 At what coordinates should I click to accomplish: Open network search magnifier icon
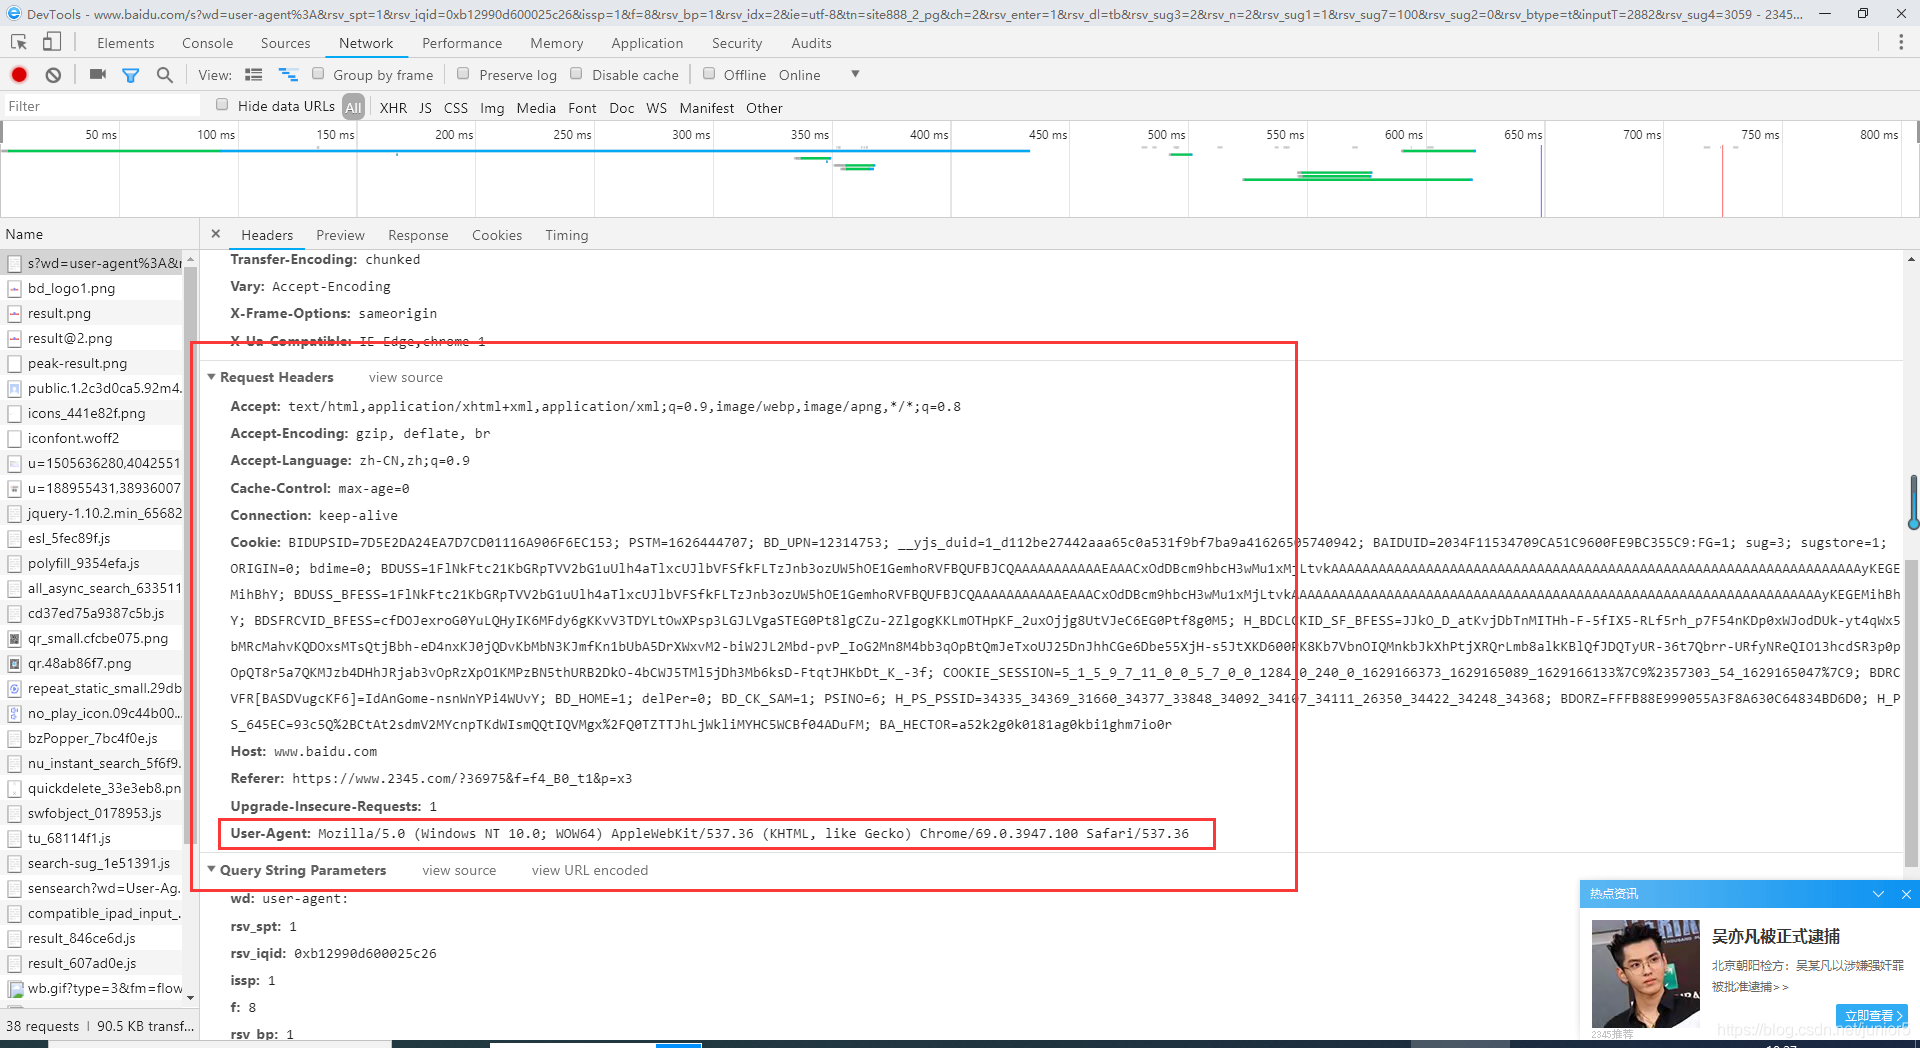pyautogui.click(x=165, y=75)
